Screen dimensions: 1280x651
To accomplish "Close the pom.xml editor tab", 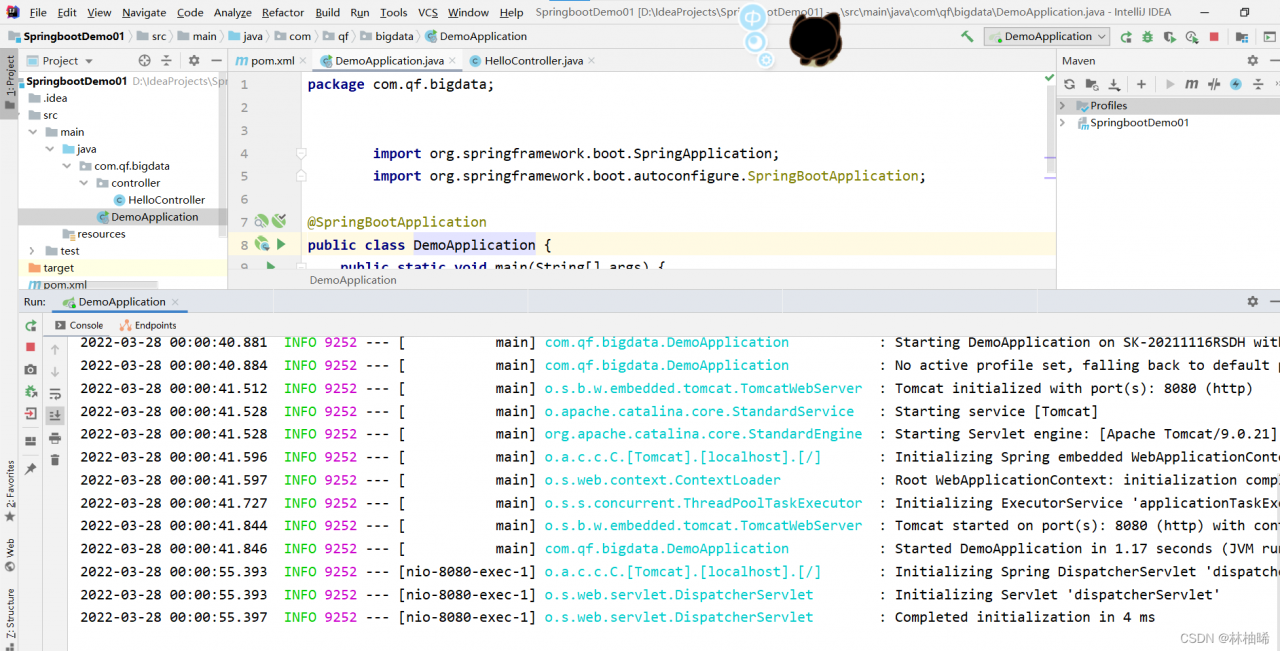I will [x=304, y=61].
